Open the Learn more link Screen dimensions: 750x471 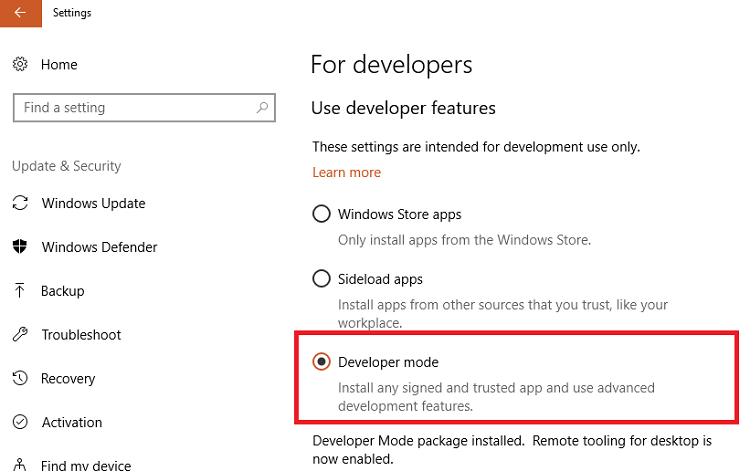346,172
